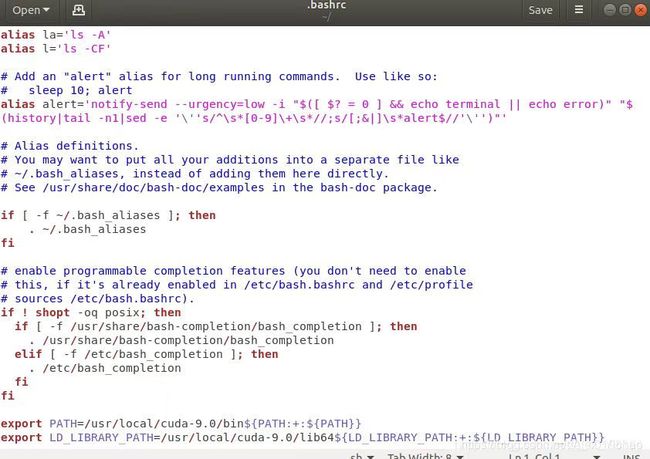Open the Tab Width: 8 dropdown
This screenshot has height=459, width=650.
click(425, 456)
